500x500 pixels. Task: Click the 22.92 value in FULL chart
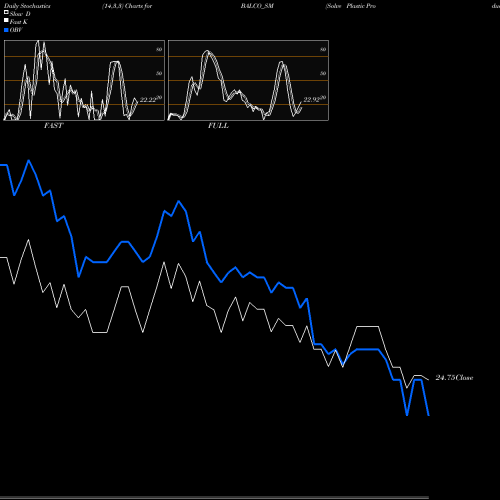tap(312, 100)
